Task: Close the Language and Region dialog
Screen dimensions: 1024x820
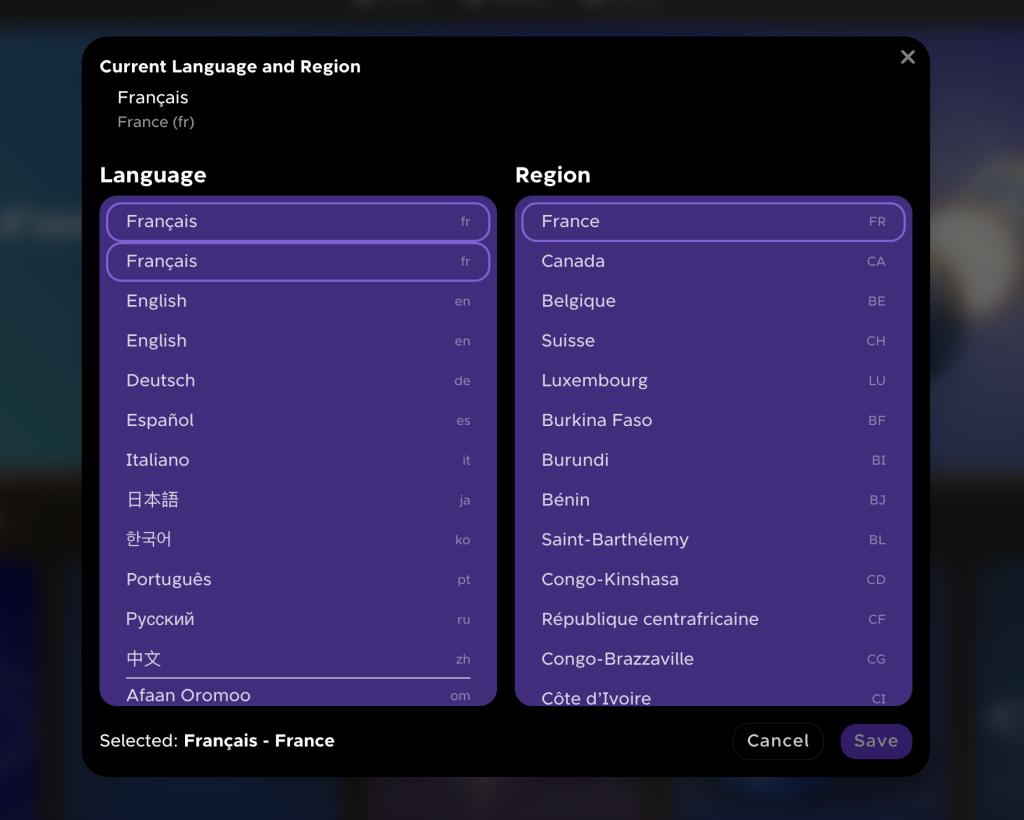Action: pos(907,57)
